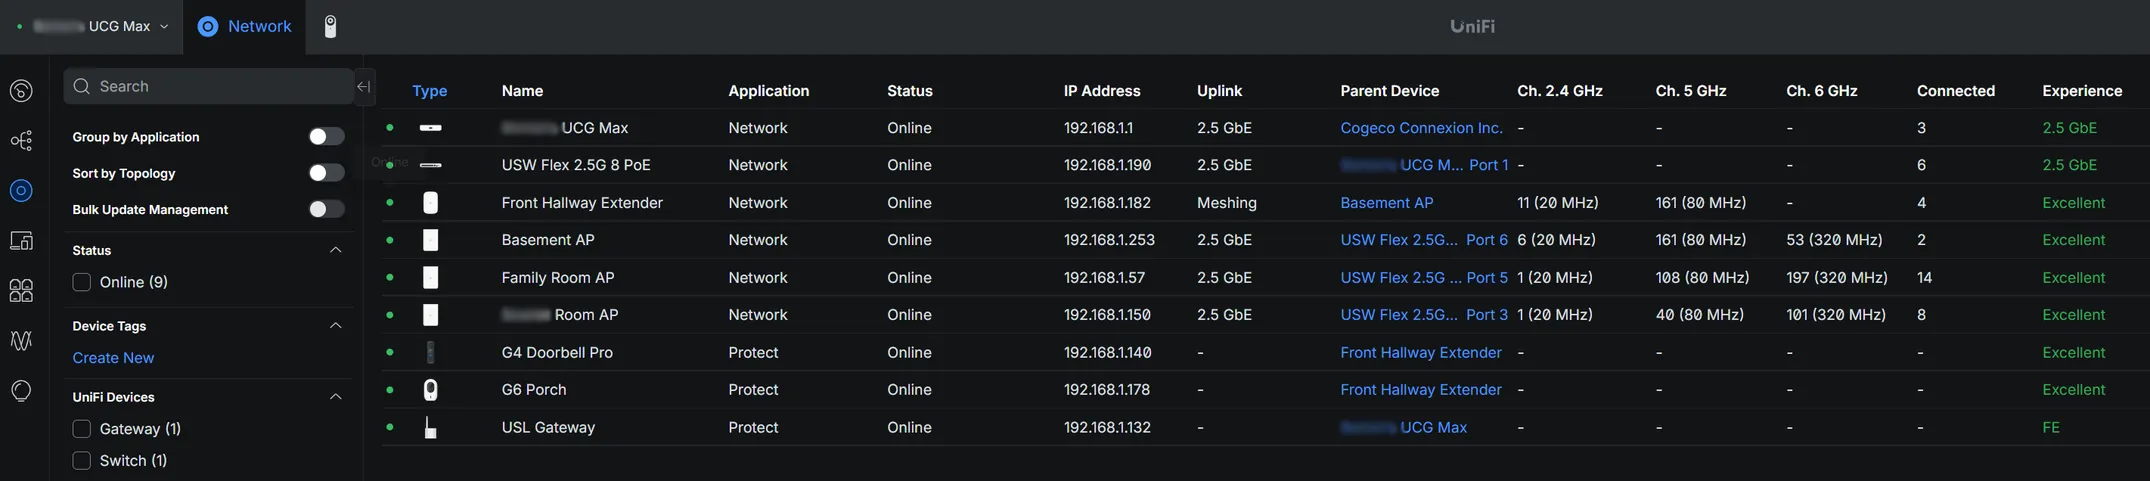Open Front Hallway Extender link in G4 Doorbell row
2150x481 pixels.
tap(1420, 352)
